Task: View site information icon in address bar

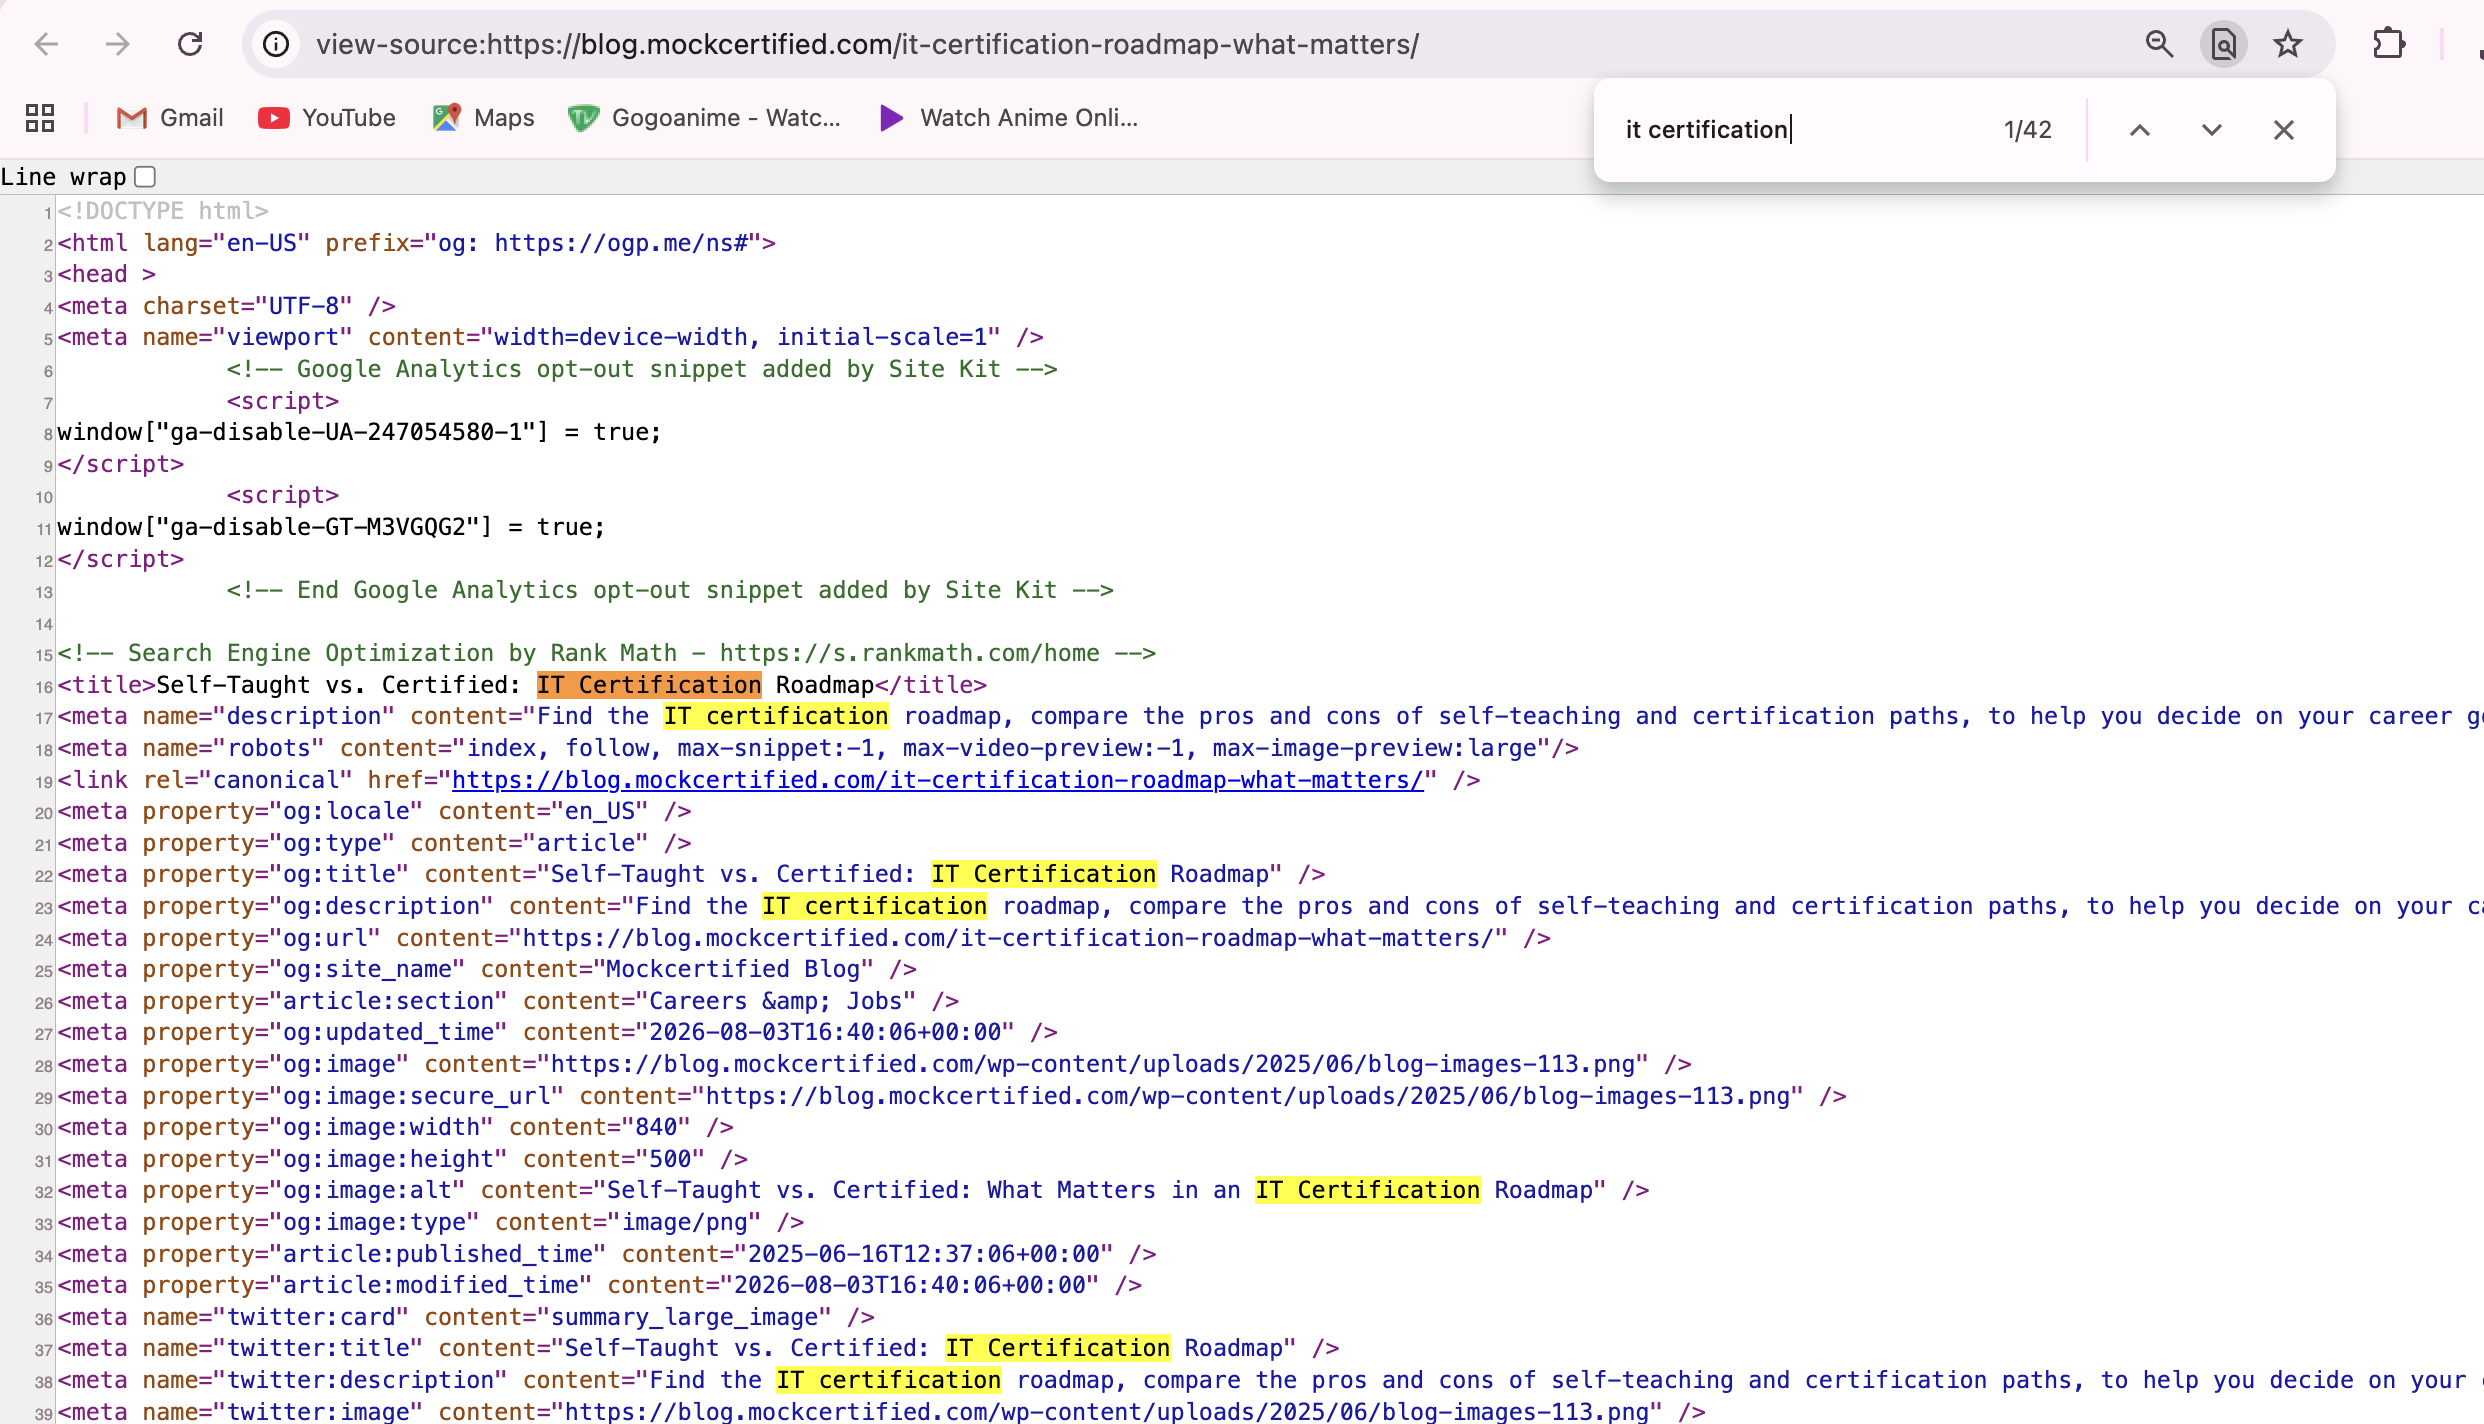Action: point(276,44)
